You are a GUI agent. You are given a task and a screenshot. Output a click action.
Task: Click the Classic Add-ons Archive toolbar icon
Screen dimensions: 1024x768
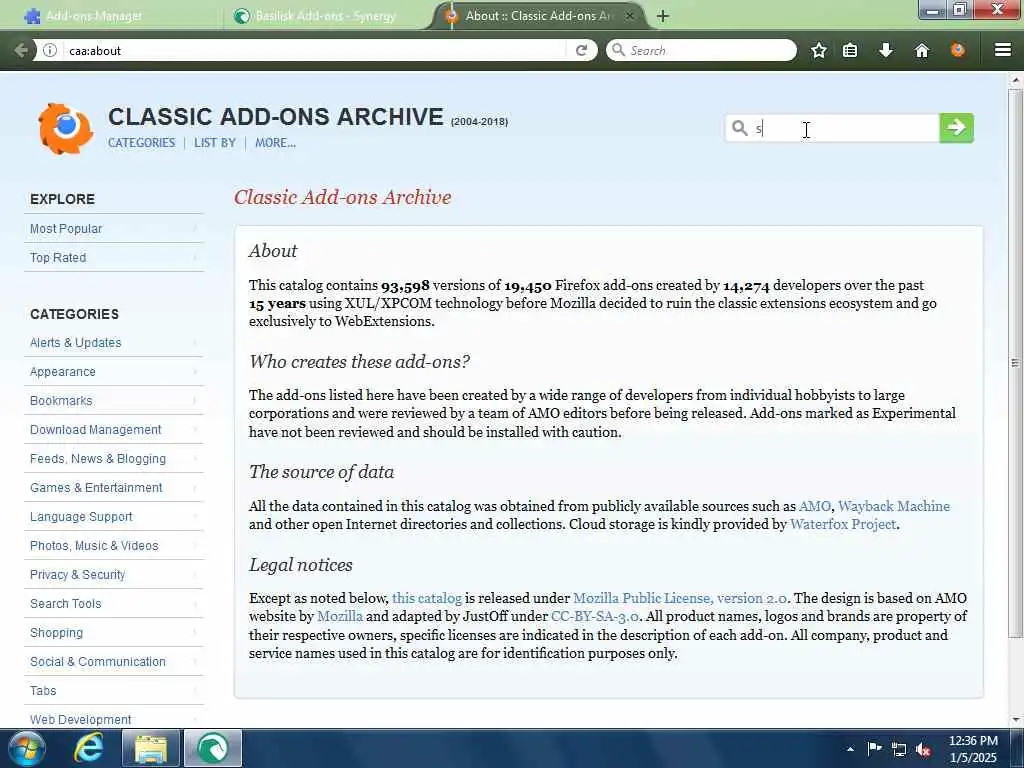957,50
